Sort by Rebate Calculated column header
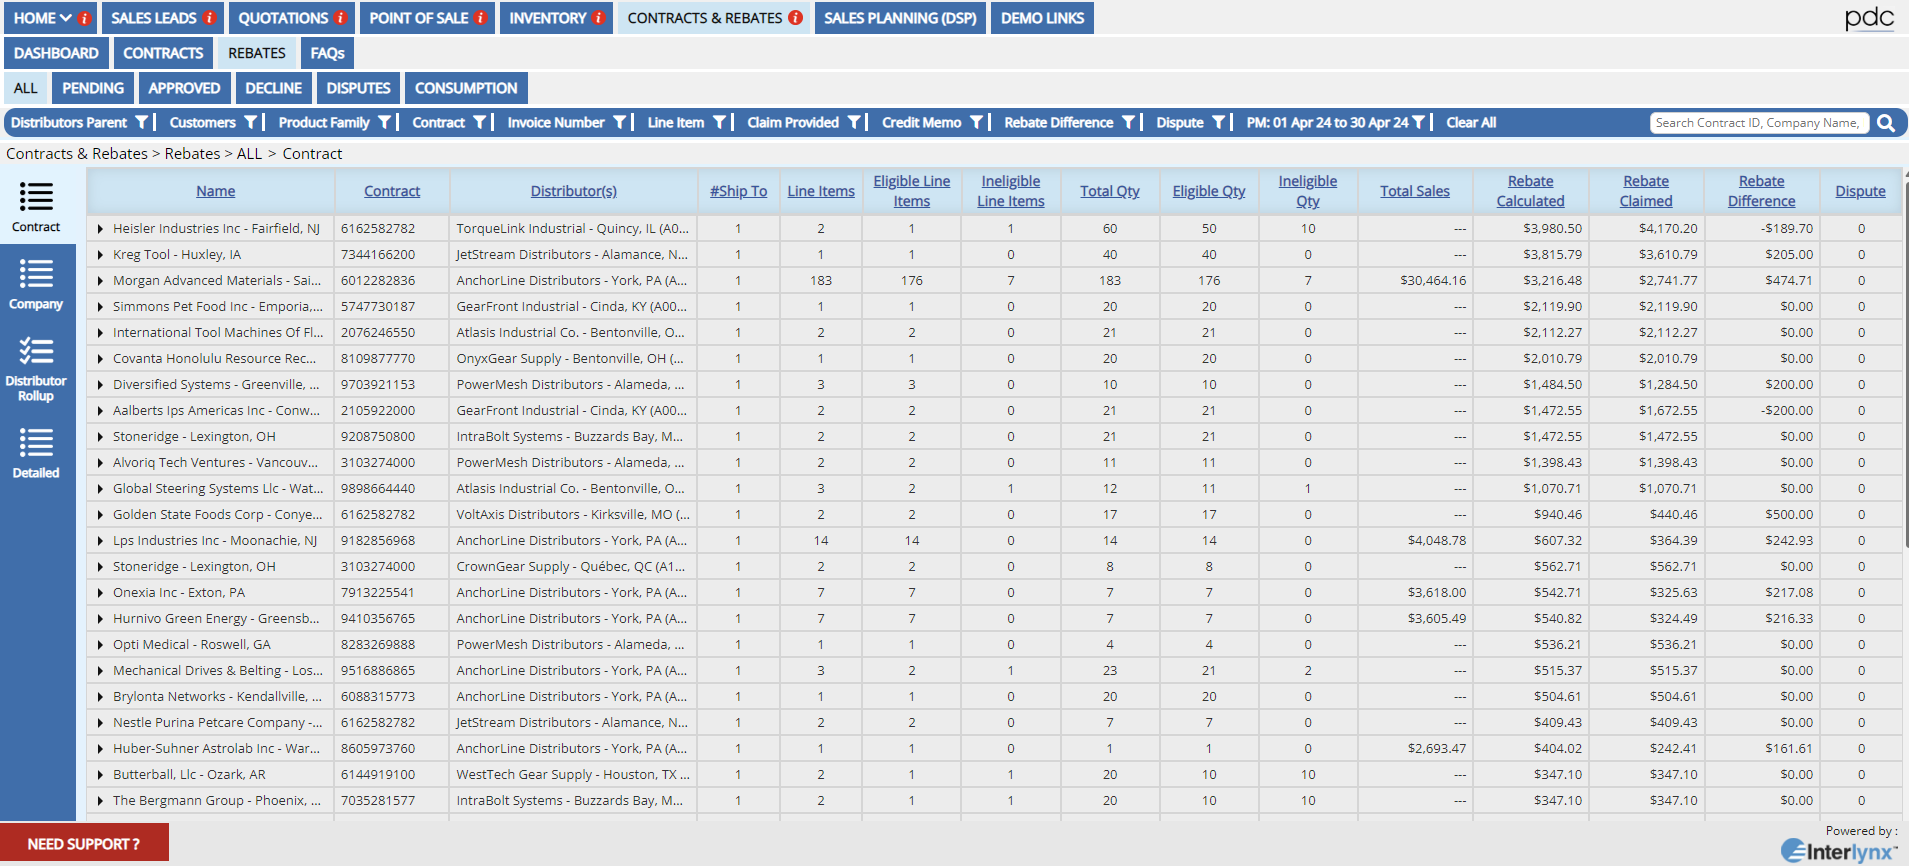The width and height of the screenshot is (1909, 866). point(1530,191)
